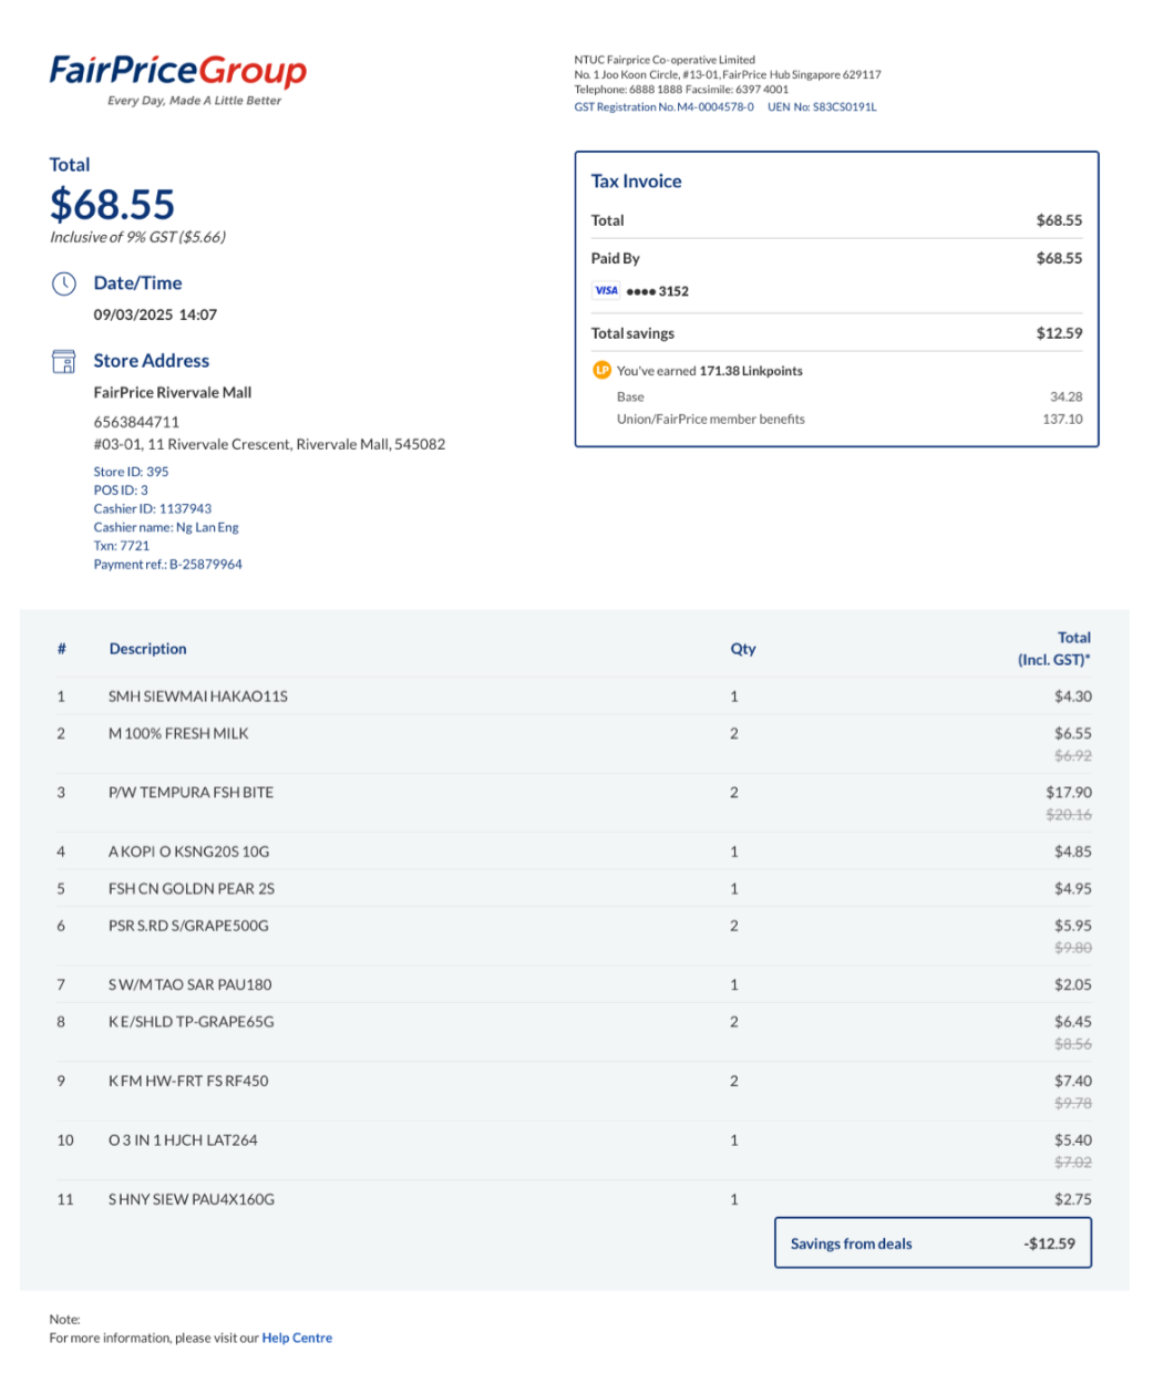
Task: Click the $2.75 honey siew pau price
Action: [x=1073, y=1198]
